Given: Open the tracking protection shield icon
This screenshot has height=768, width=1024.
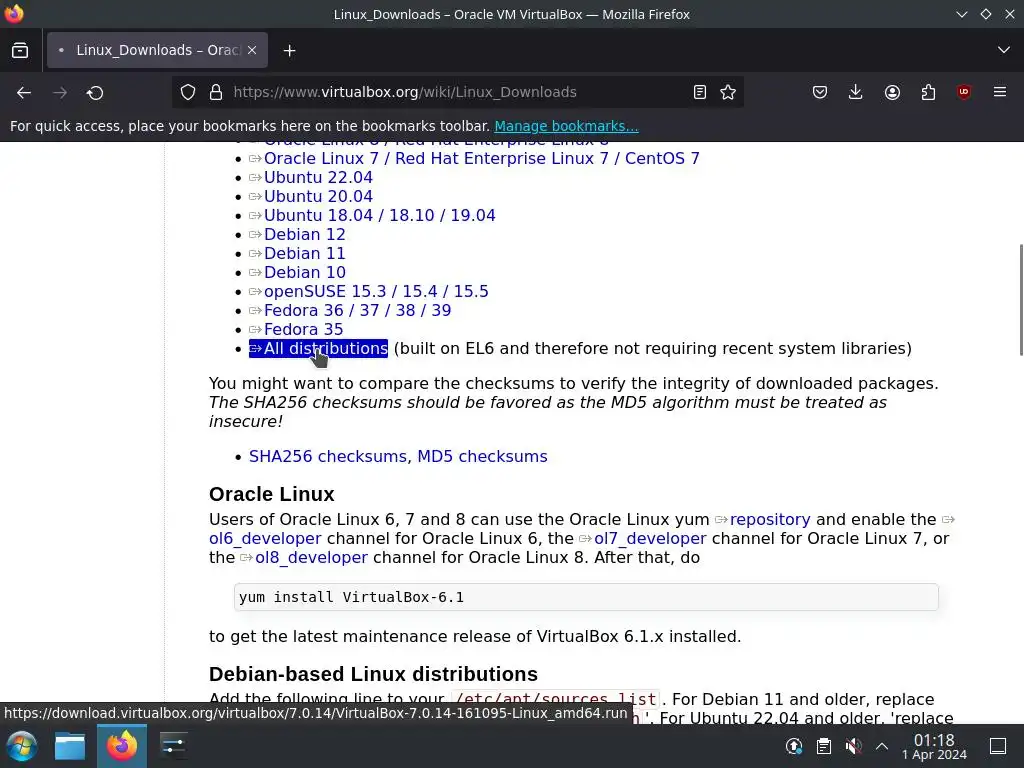Looking at the screenshot, I should coord(188,92).
